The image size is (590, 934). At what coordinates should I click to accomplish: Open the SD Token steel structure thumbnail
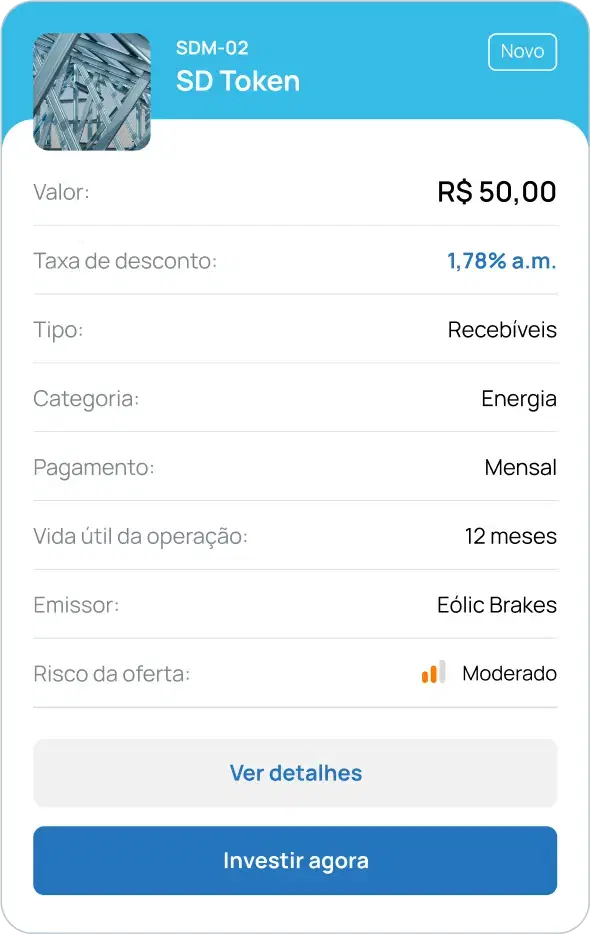pos(92,92)
